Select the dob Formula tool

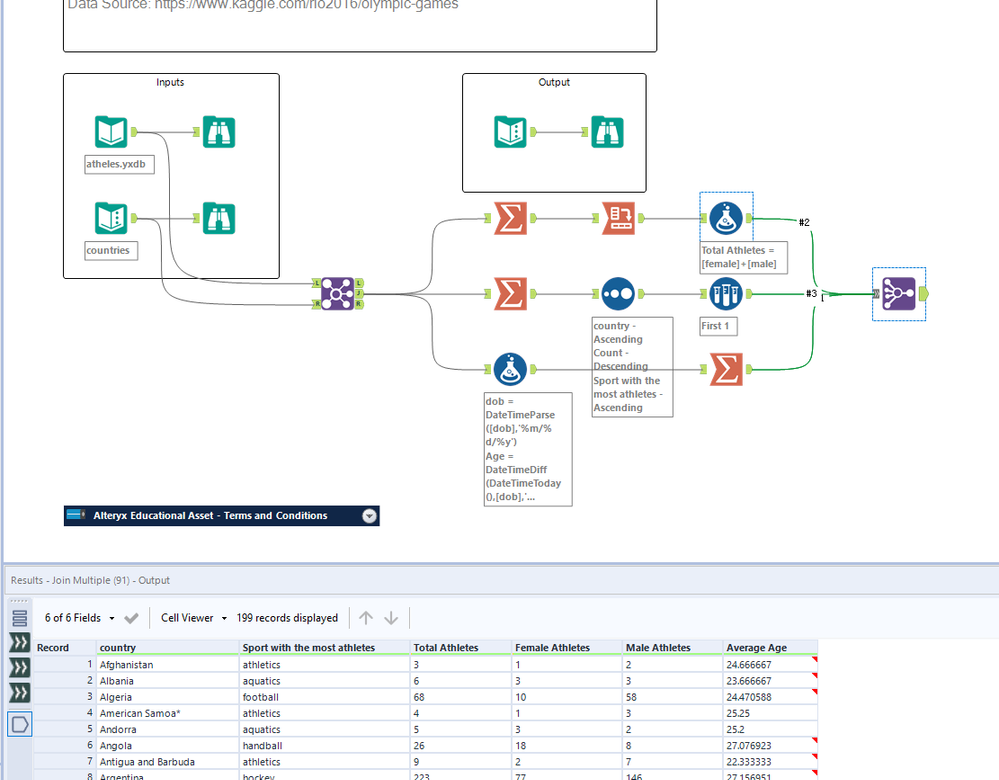[x=510, y=369]
